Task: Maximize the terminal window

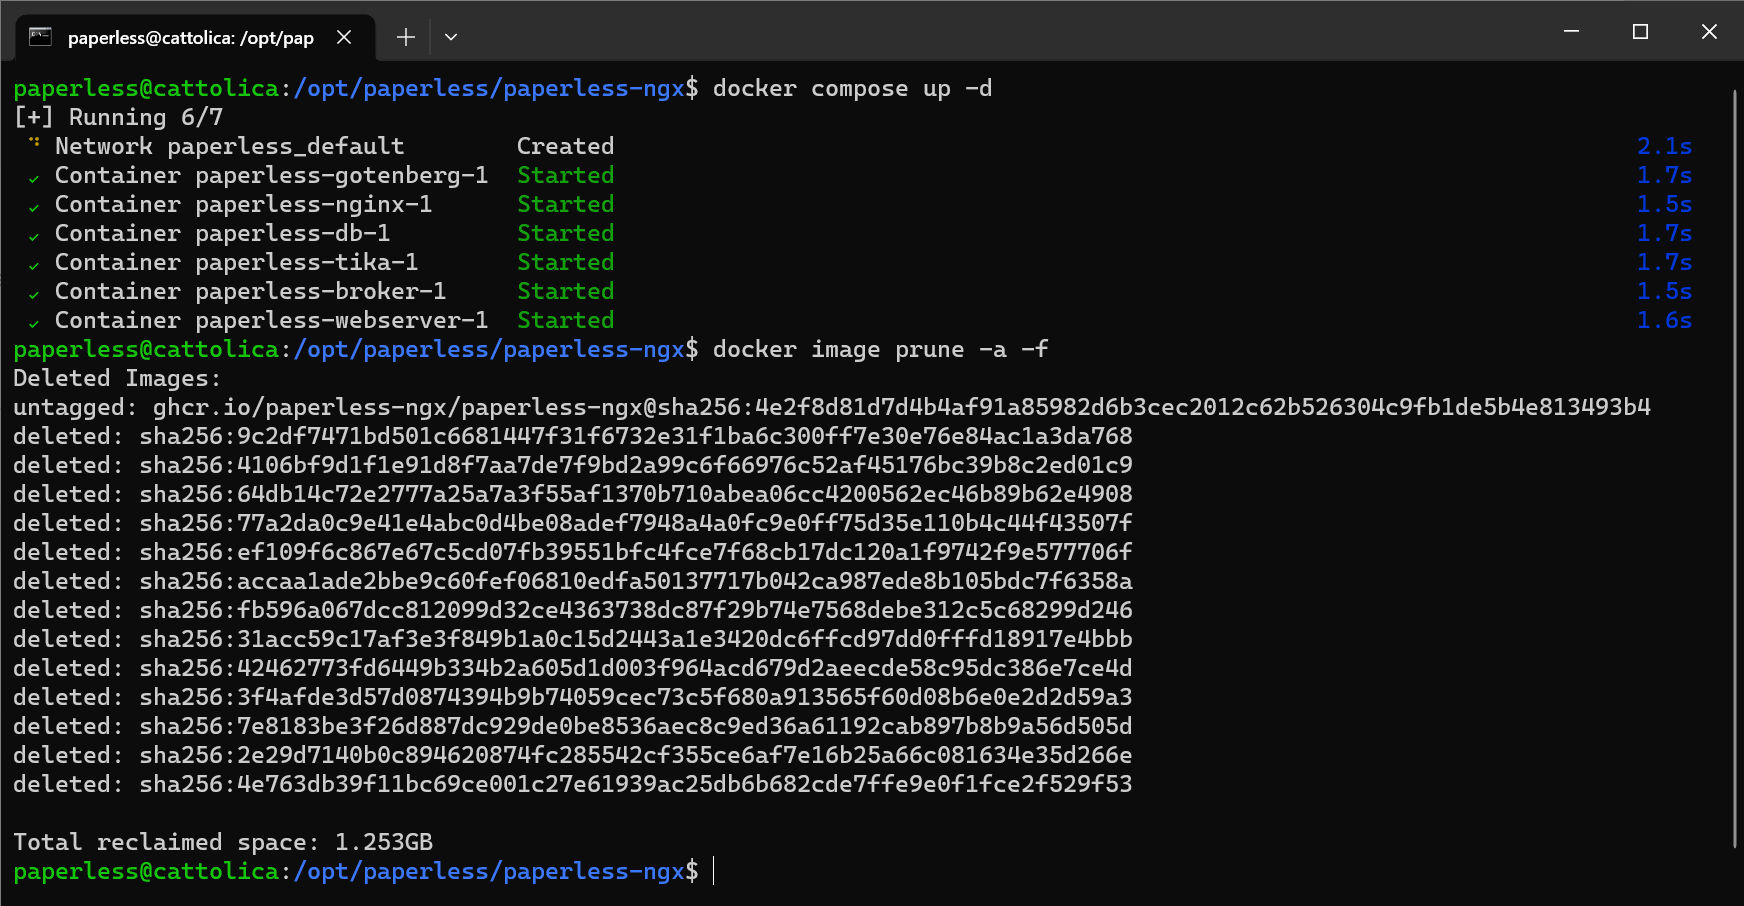Action: coord(1640,31)
